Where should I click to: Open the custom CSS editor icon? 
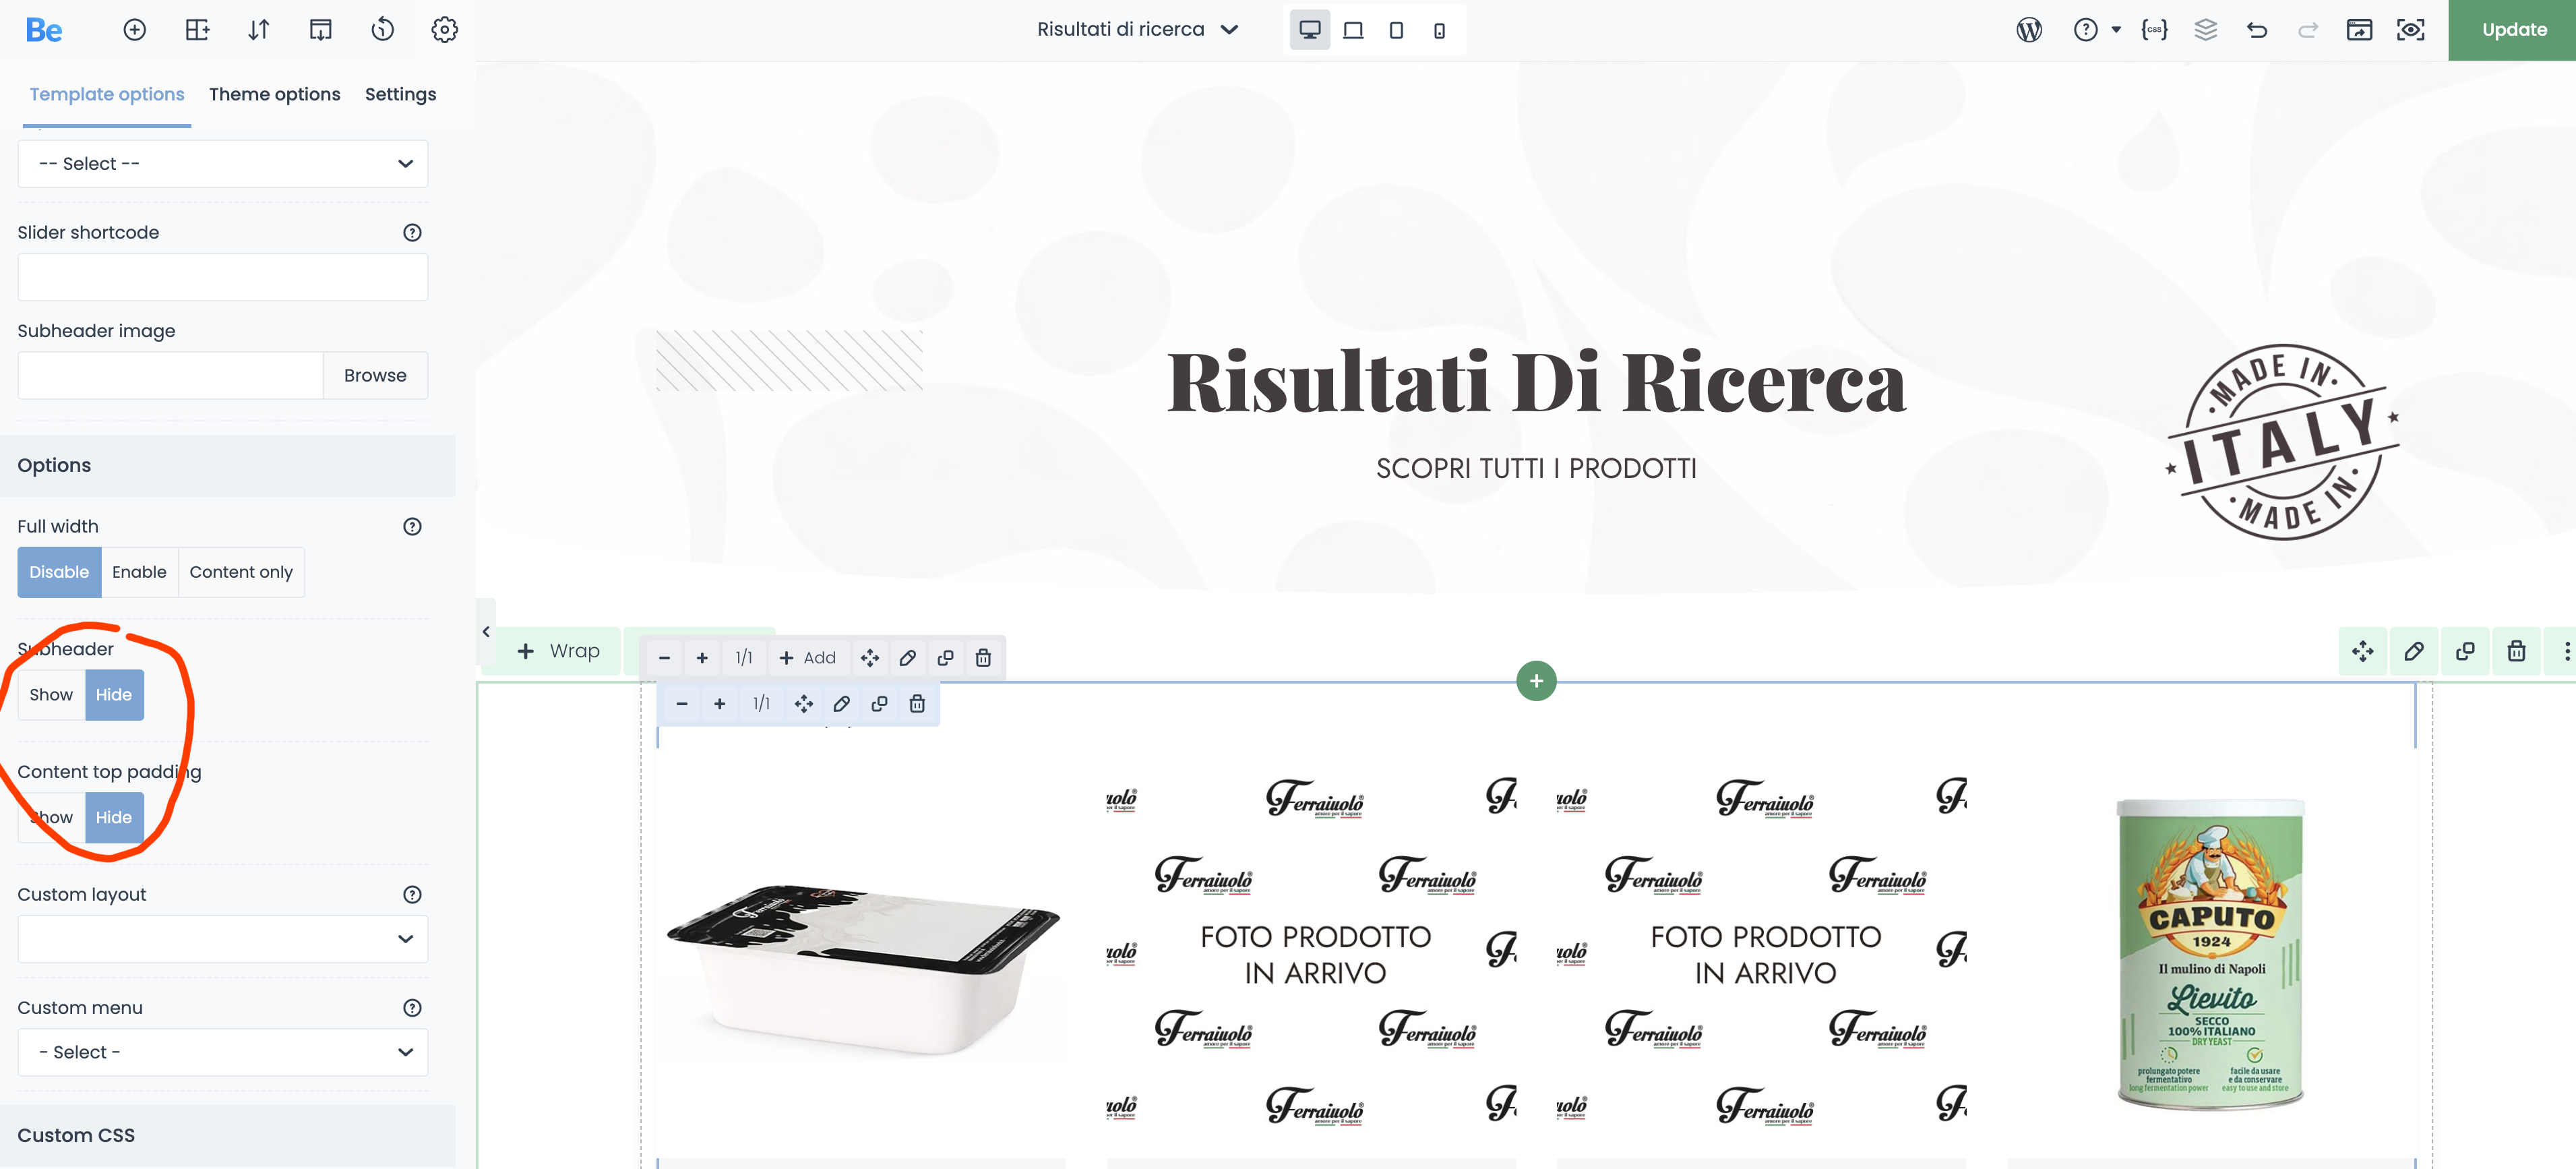[2154, 30]
